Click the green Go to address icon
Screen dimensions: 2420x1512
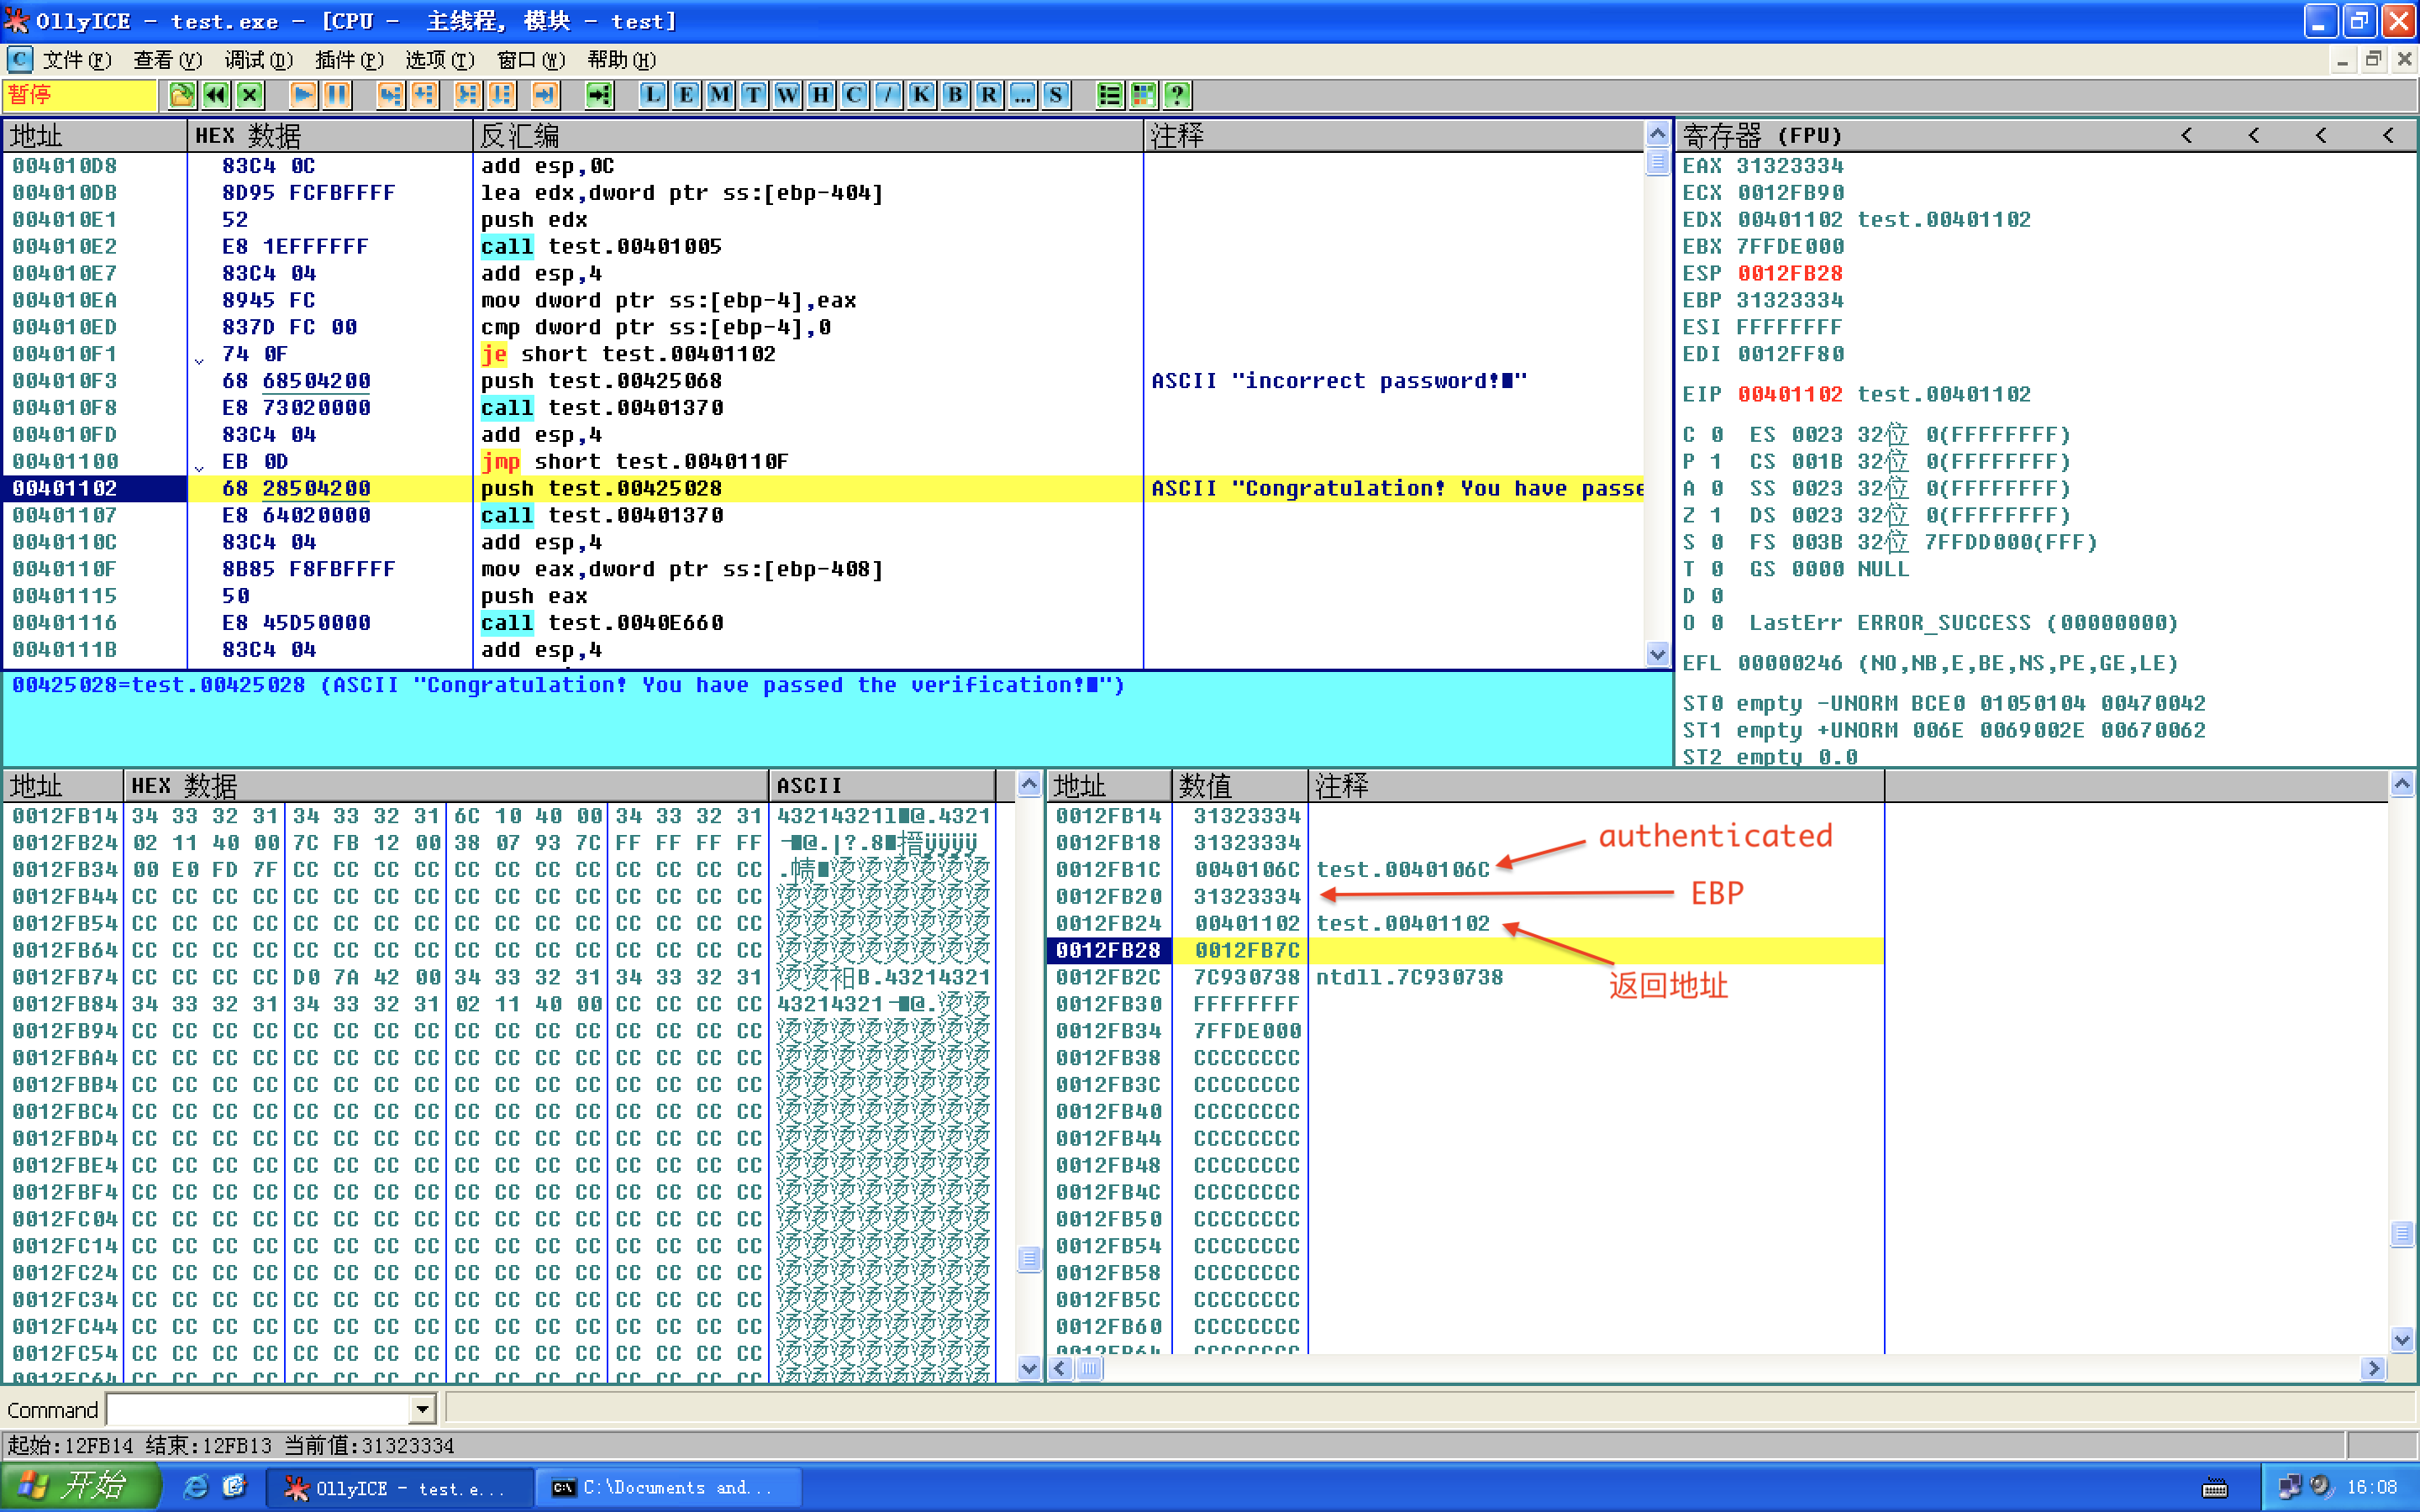pyautogui.click(x=598, y=95)
